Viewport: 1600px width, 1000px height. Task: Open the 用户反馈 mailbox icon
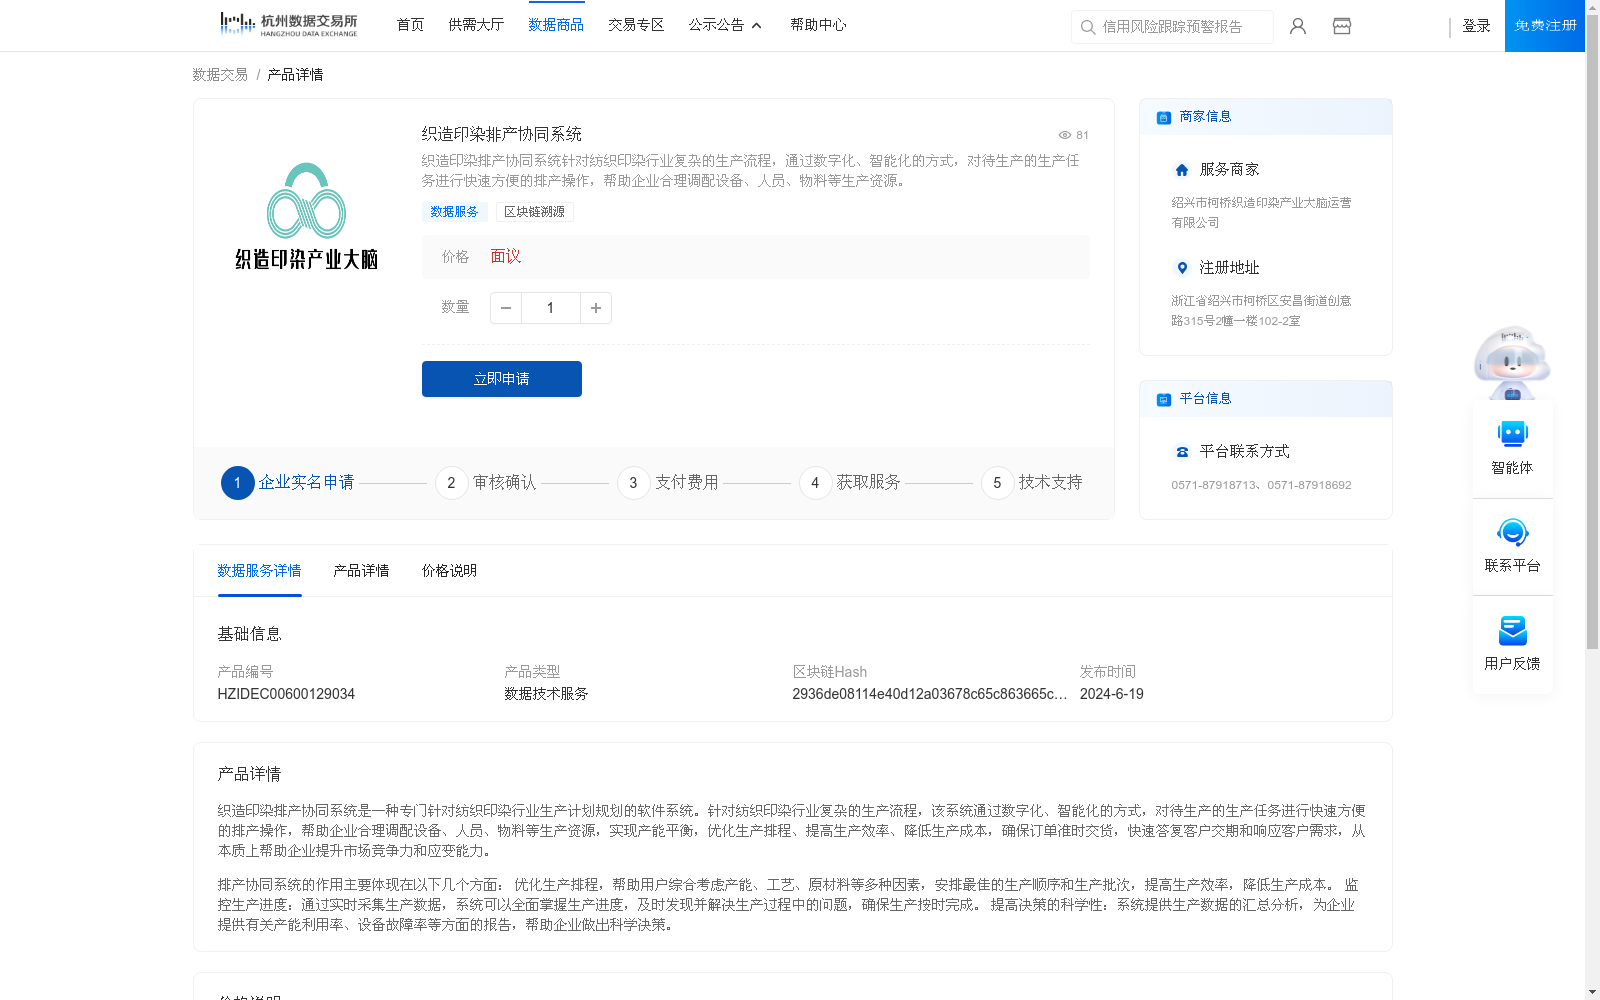1512,630
